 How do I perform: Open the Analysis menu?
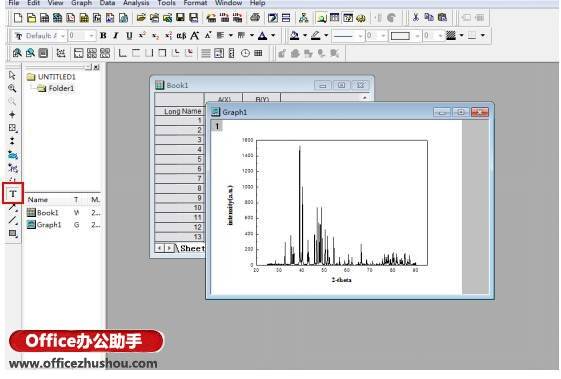click(136, 3)
